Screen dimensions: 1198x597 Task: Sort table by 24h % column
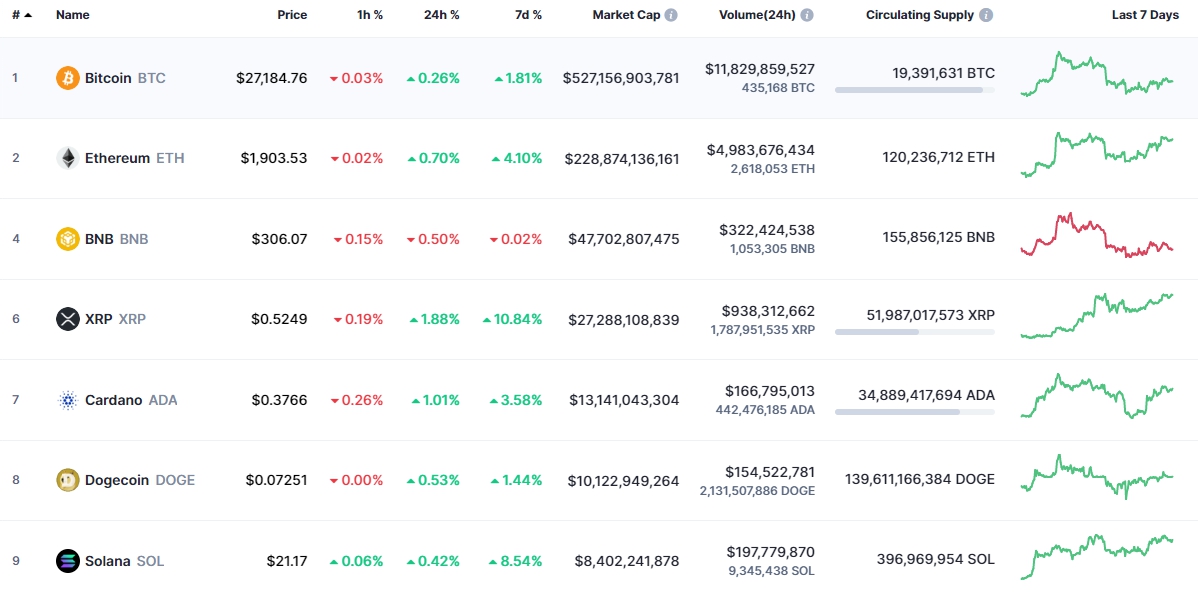click(442, 15)
